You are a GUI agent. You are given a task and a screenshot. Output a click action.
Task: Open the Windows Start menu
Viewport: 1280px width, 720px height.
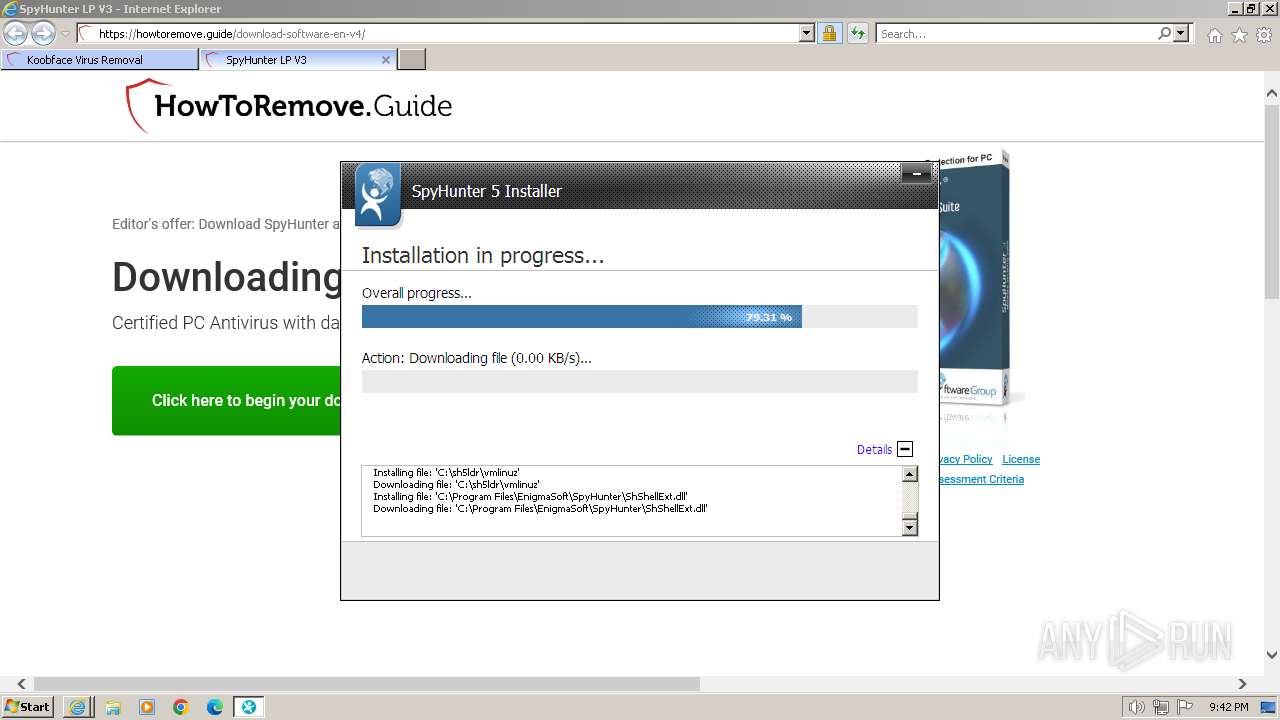tap(28, 707)
